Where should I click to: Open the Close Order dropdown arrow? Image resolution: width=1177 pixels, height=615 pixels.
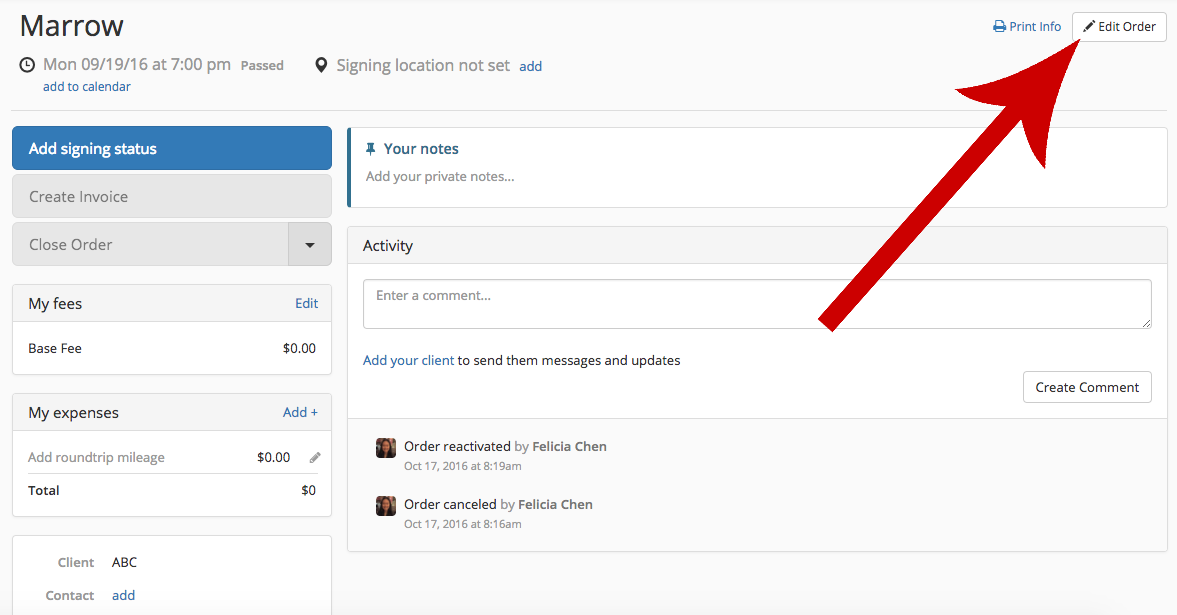[x=309, y=244]
